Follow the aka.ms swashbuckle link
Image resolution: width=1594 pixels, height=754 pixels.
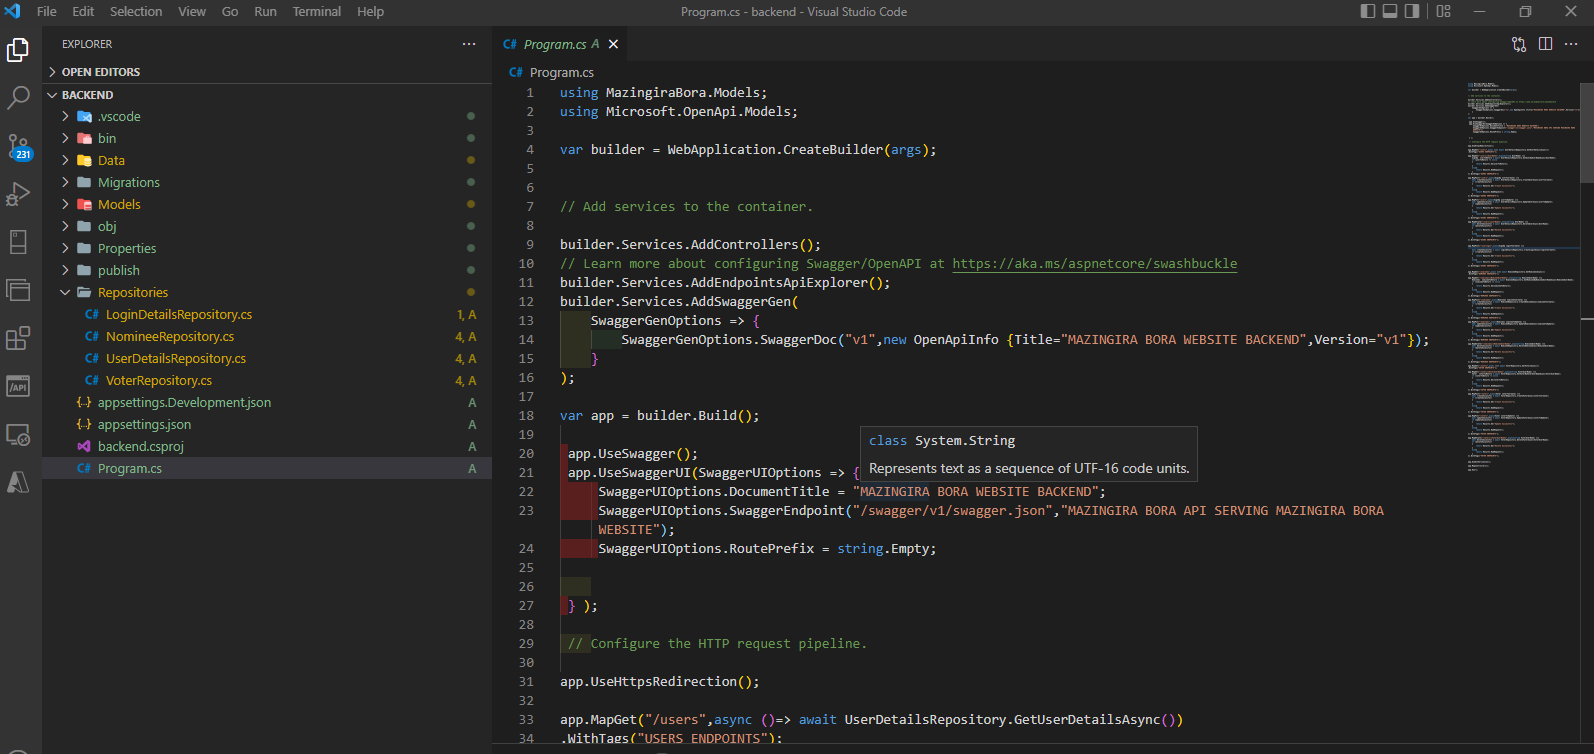click(x=1094, y=264)
